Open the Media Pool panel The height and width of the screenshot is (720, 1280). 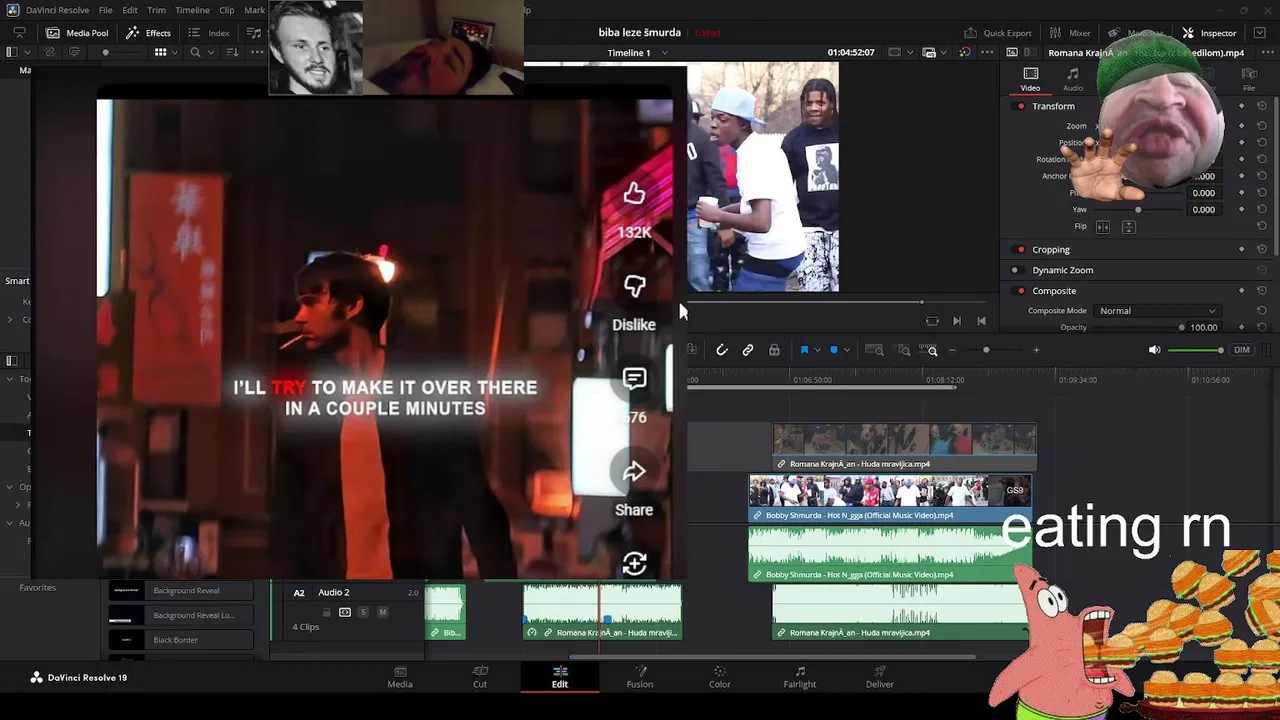pyautogui.click(x=77, y=33)
